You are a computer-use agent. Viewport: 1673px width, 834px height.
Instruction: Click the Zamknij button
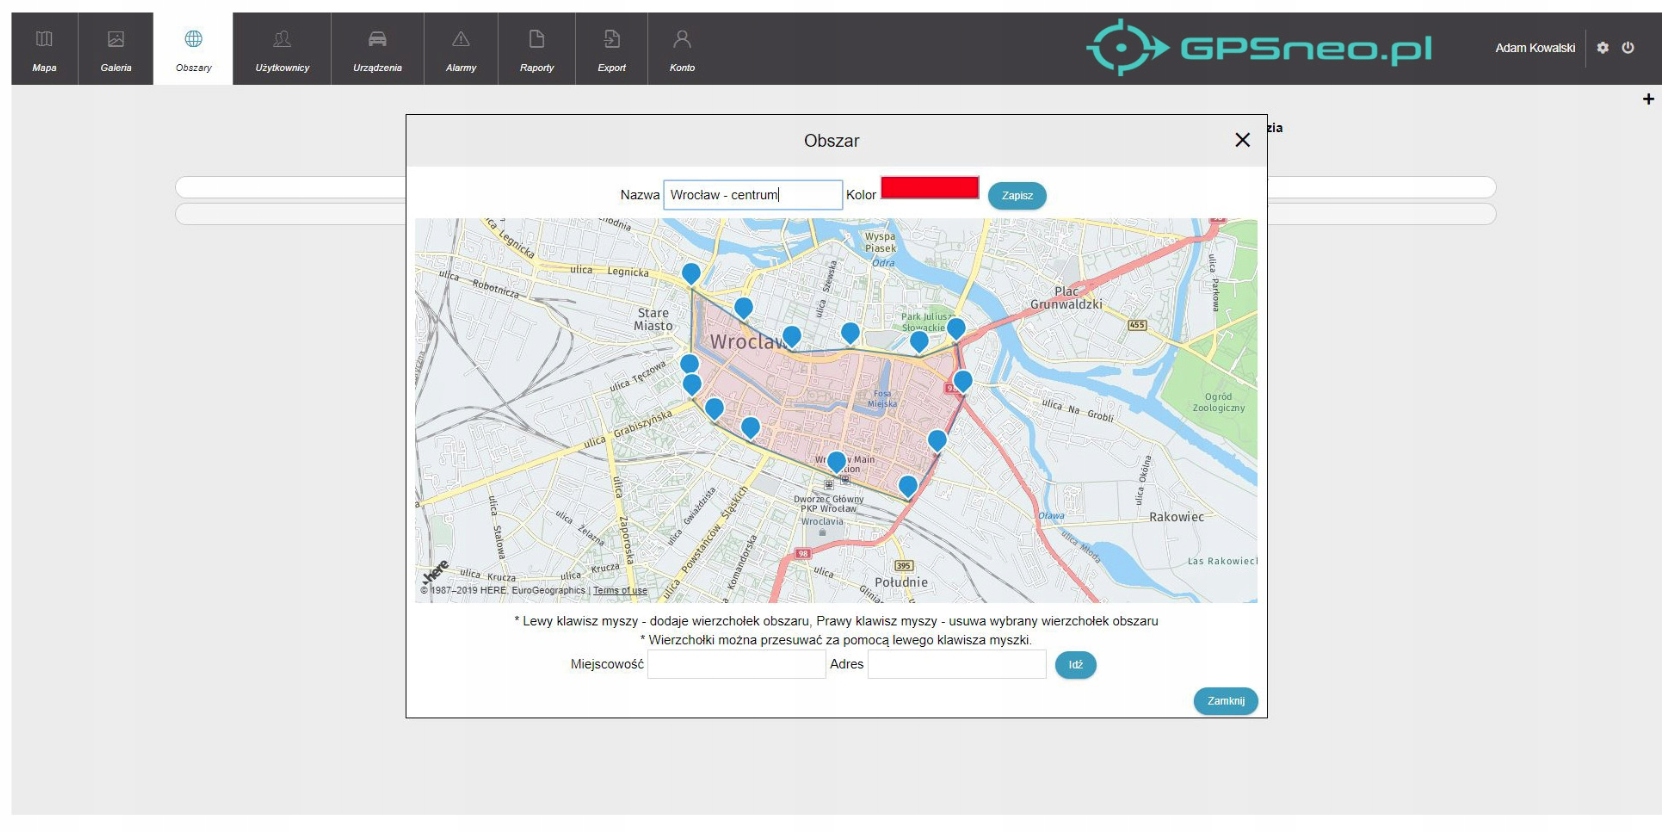point(1225,701)
